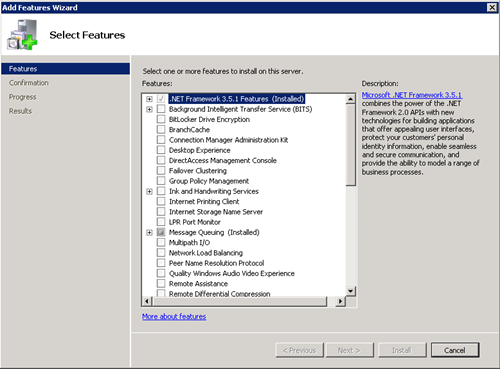Select the Internet Printing Client row text
Screen dimensions: 500x369
tap(204, 201)
